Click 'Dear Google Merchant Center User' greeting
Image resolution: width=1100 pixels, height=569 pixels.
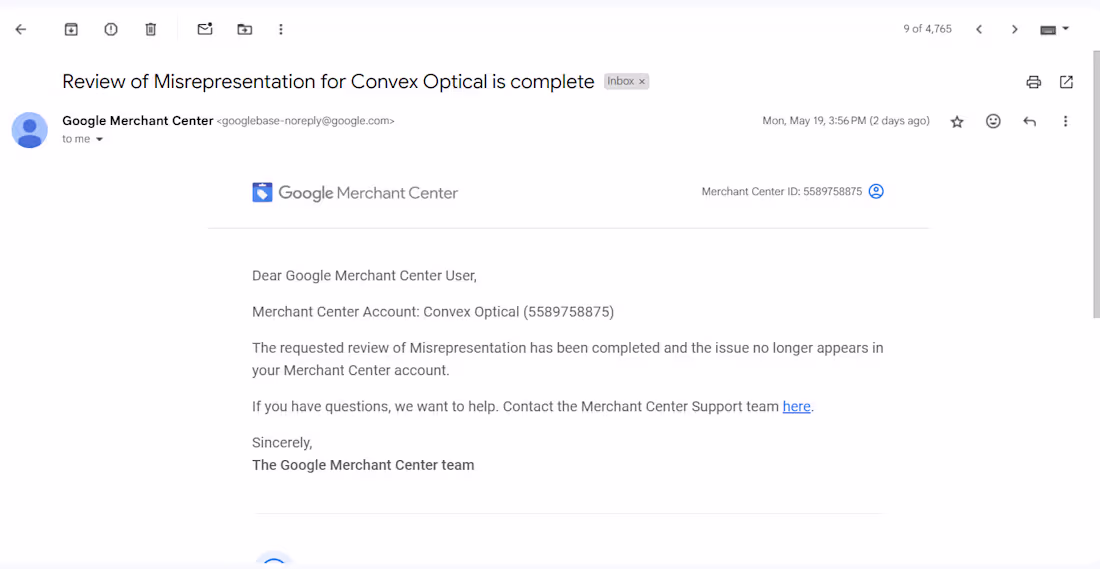point(364,275)
